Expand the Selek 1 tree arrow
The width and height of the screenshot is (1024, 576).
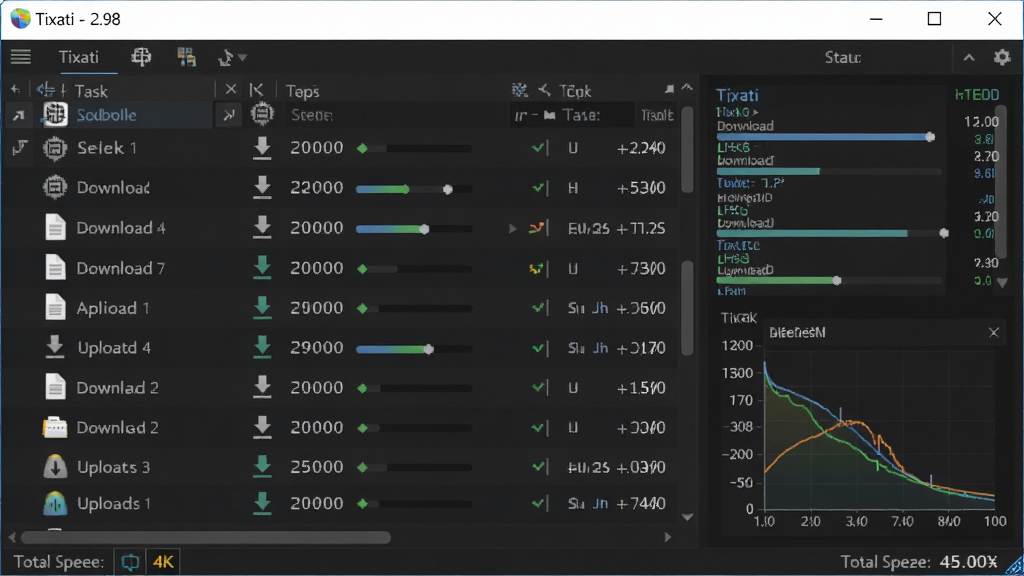20,148
